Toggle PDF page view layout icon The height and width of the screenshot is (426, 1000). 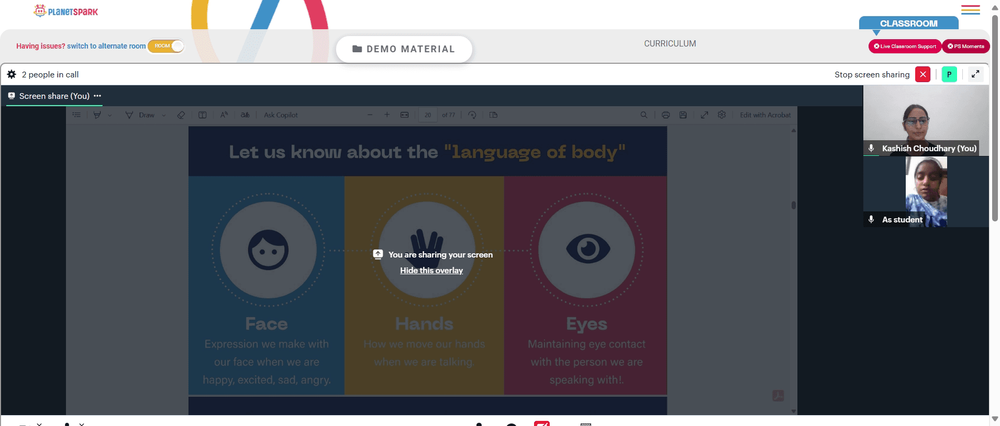[202, 115]
